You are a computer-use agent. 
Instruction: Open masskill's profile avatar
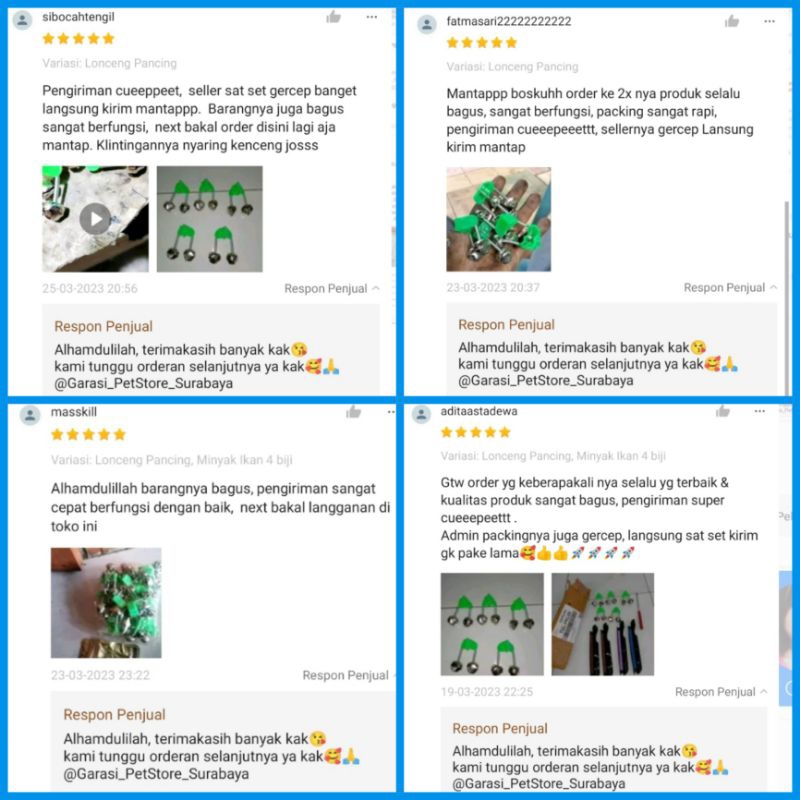[30, 415]
